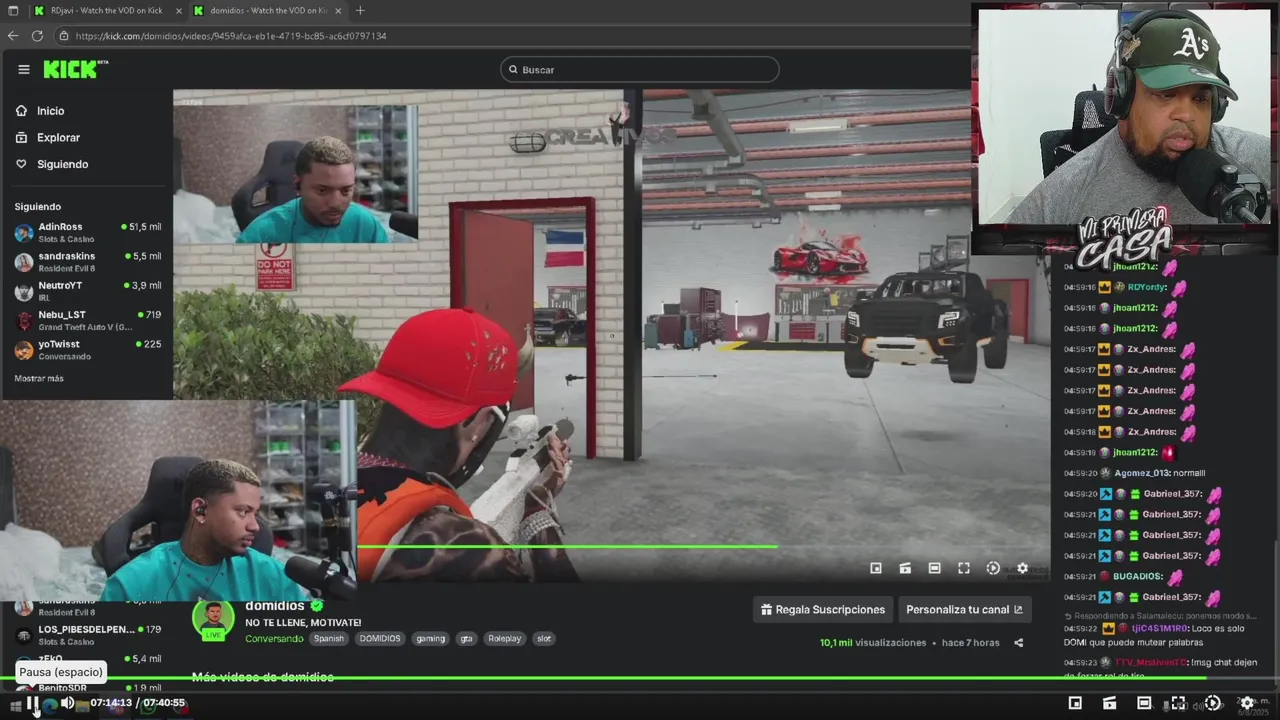Click the Conversando category link
The width and height of the screenshot is (1280, 720).
pyautogui.click(x=274, y=638)
